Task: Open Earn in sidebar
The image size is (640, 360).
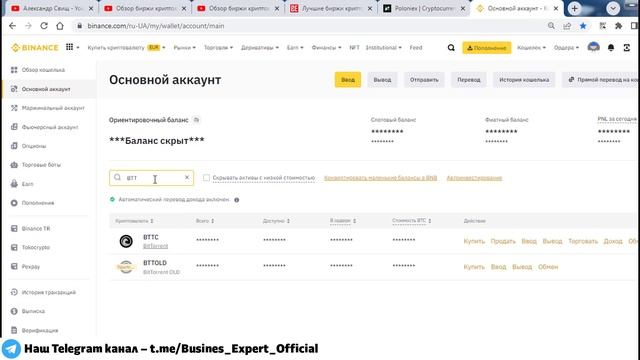Action: (x=22, y=184)
